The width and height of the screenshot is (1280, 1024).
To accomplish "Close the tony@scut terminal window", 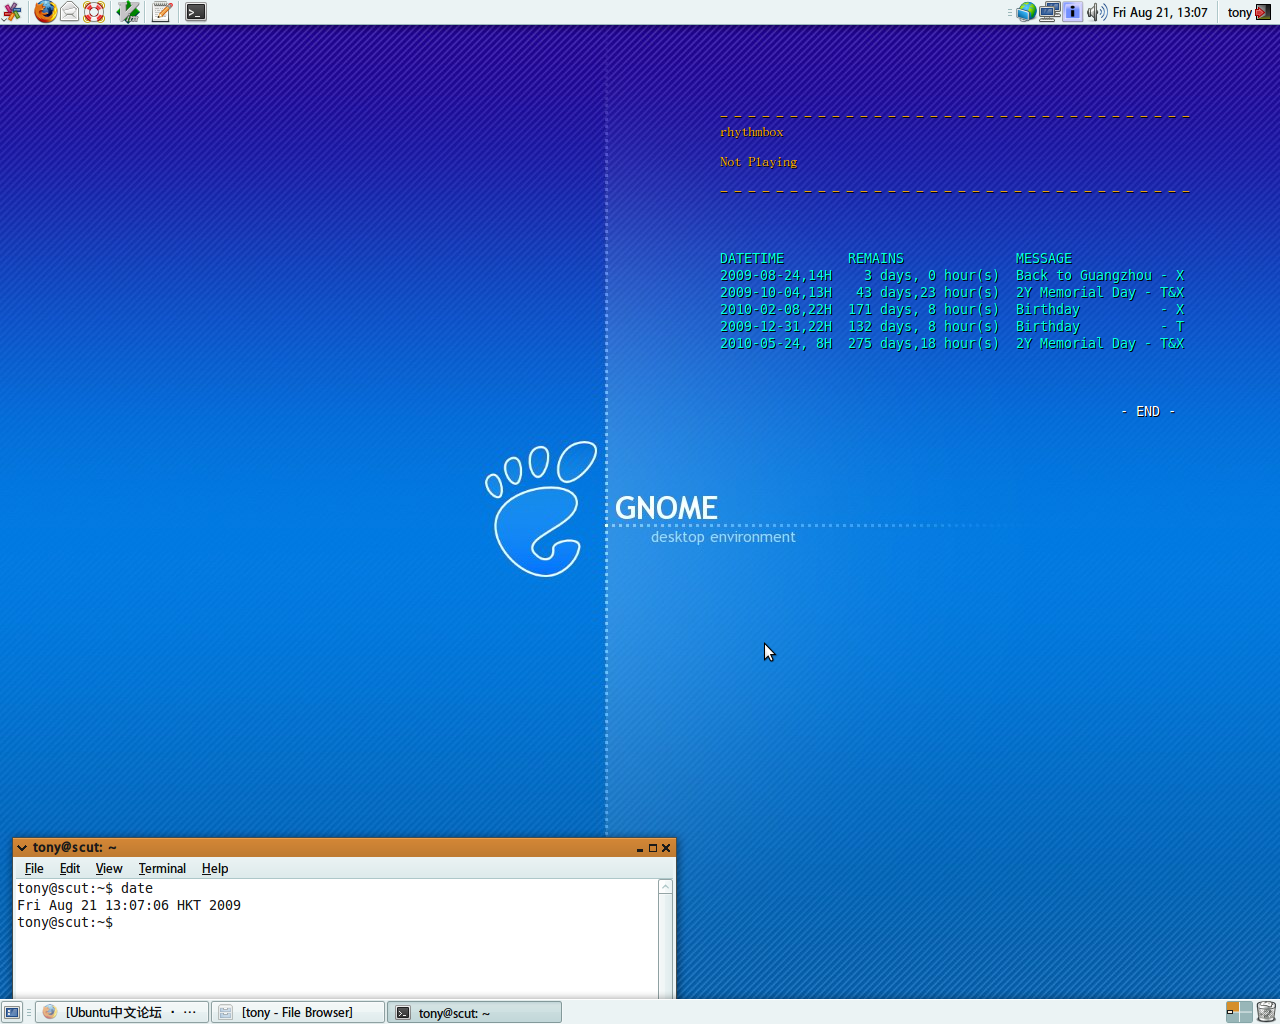I will coord(666,848).
